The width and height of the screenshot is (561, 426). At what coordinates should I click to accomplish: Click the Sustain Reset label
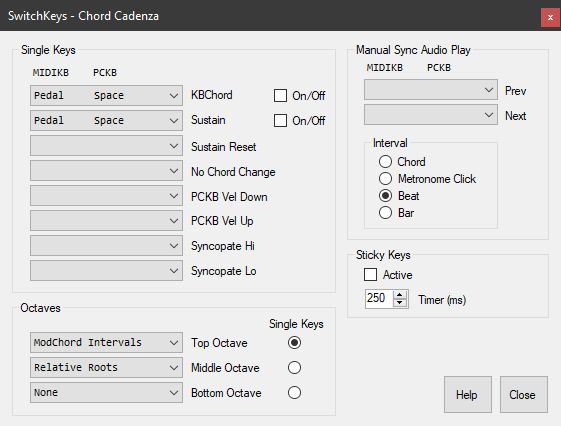224,147
